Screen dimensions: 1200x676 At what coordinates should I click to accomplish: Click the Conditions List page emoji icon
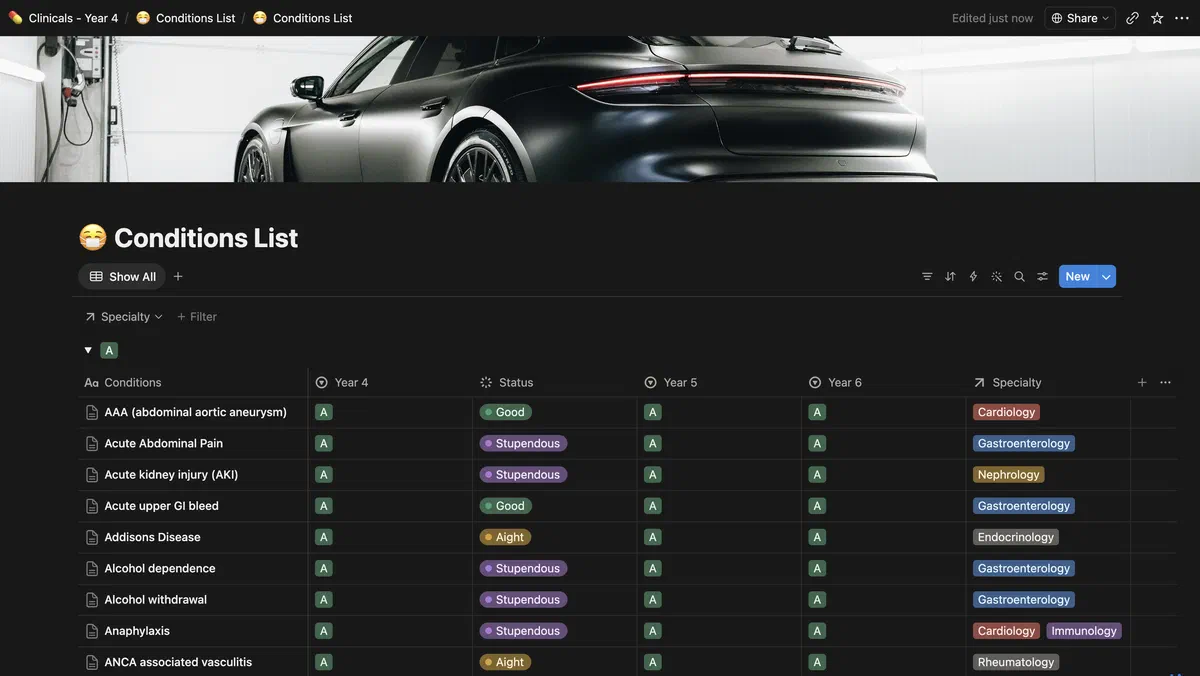coord(92,238)
